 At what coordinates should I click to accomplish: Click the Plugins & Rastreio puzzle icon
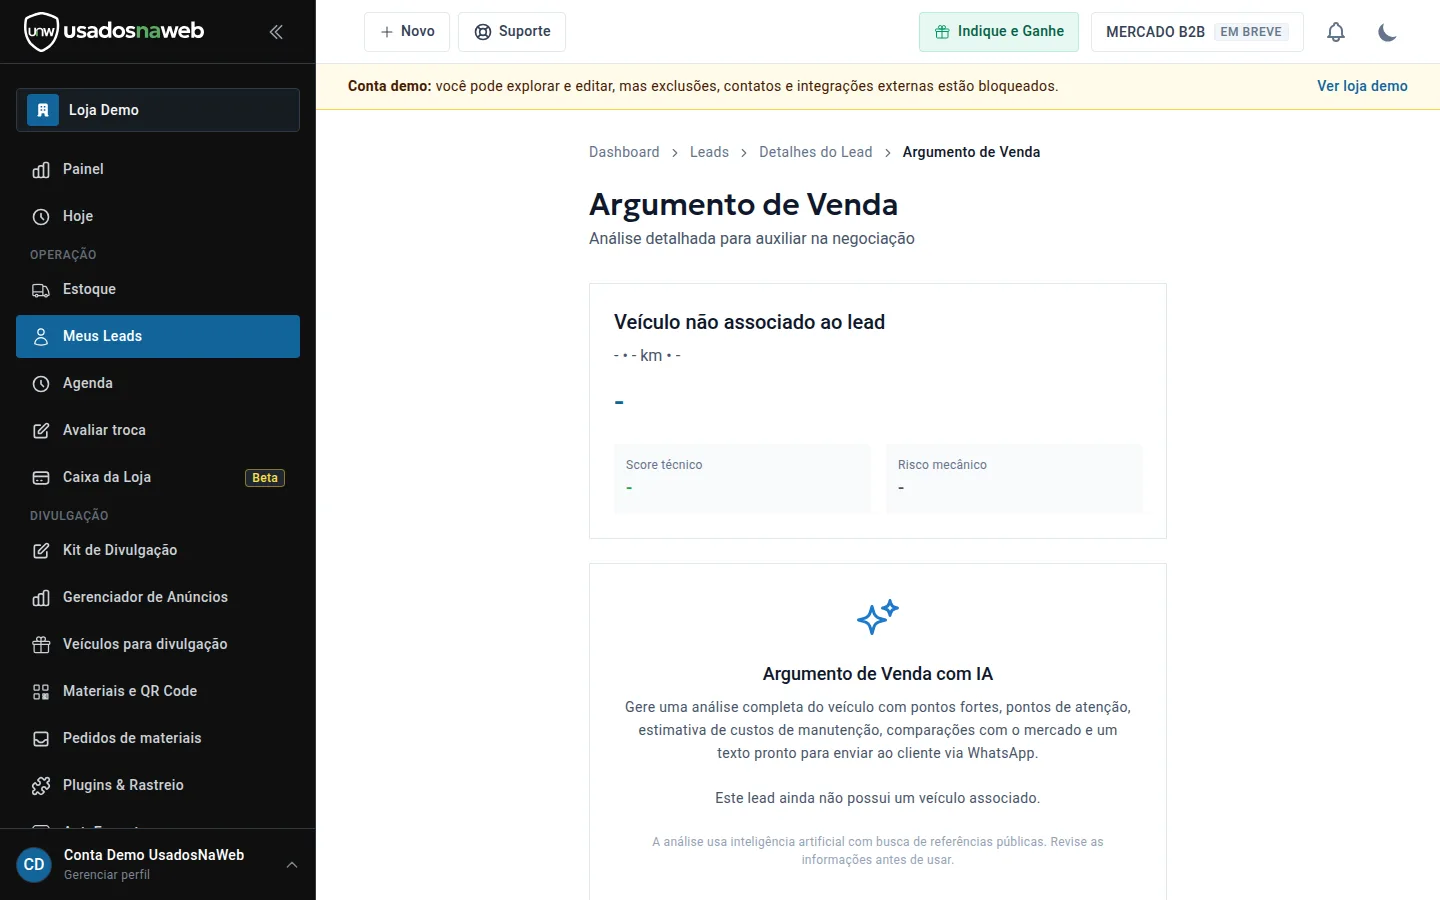coord(41,786)
